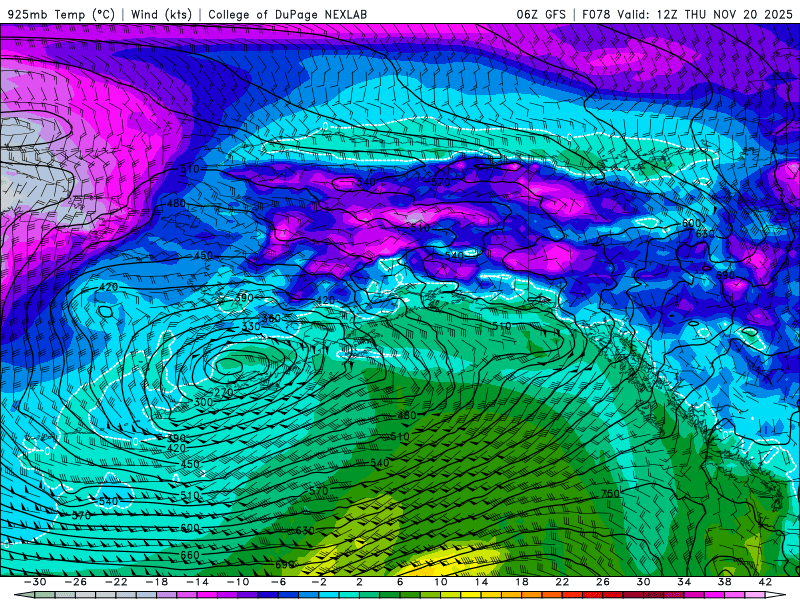The height and width of the screenshot is (600, 800).
Task: Click the 'F078 Valid: 12Z THU NOV 20 2025' text
Action: (x=687, y=14)
